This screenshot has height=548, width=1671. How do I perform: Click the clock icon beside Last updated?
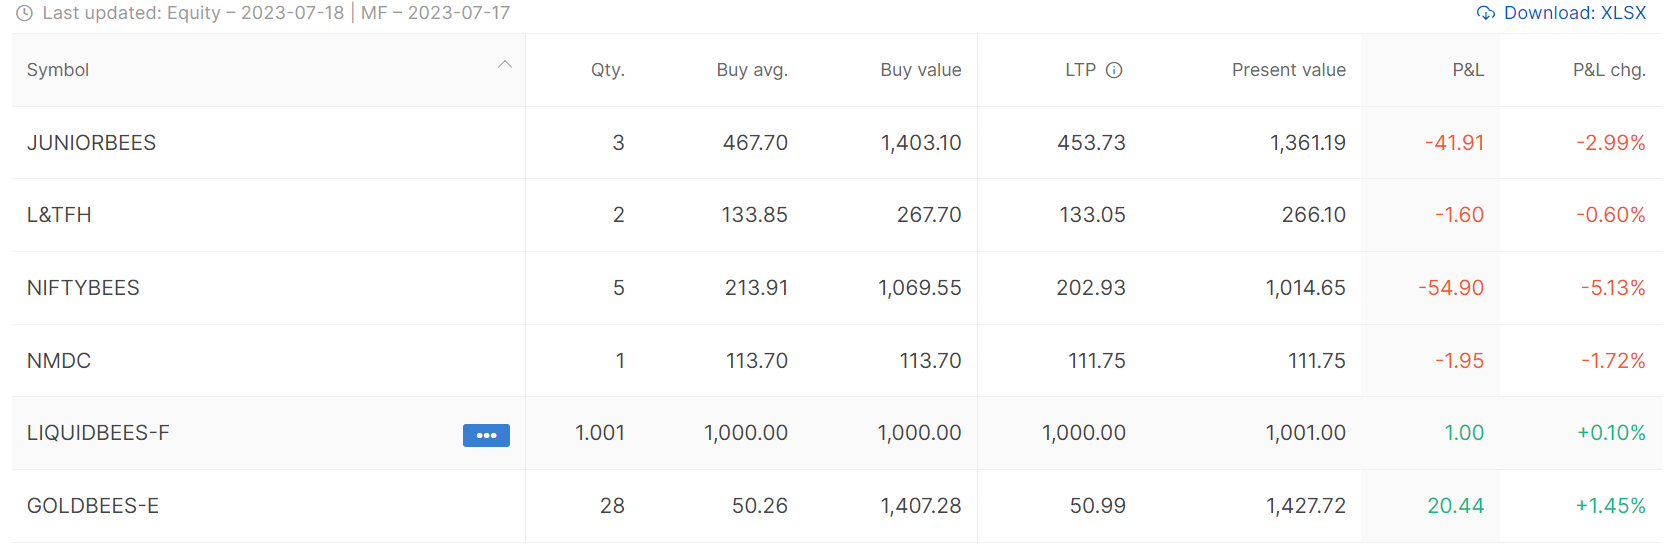pyautogui.click(x=25, y=13)
